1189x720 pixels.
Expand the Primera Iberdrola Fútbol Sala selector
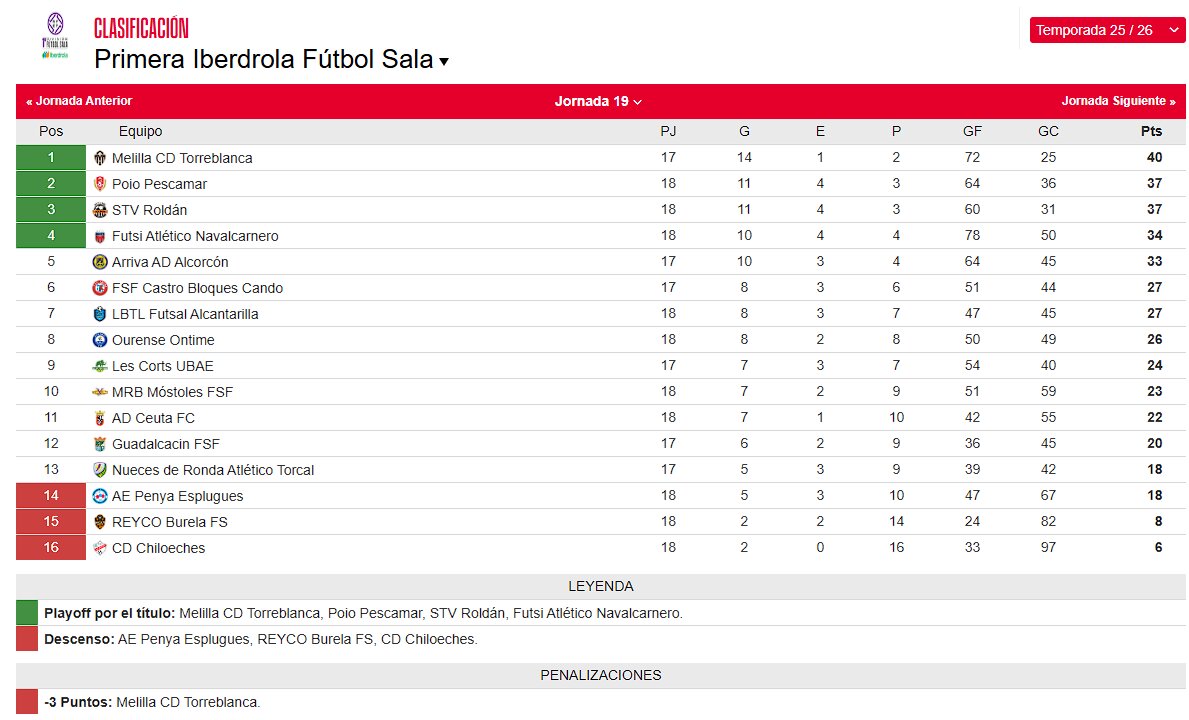[268, 60]
